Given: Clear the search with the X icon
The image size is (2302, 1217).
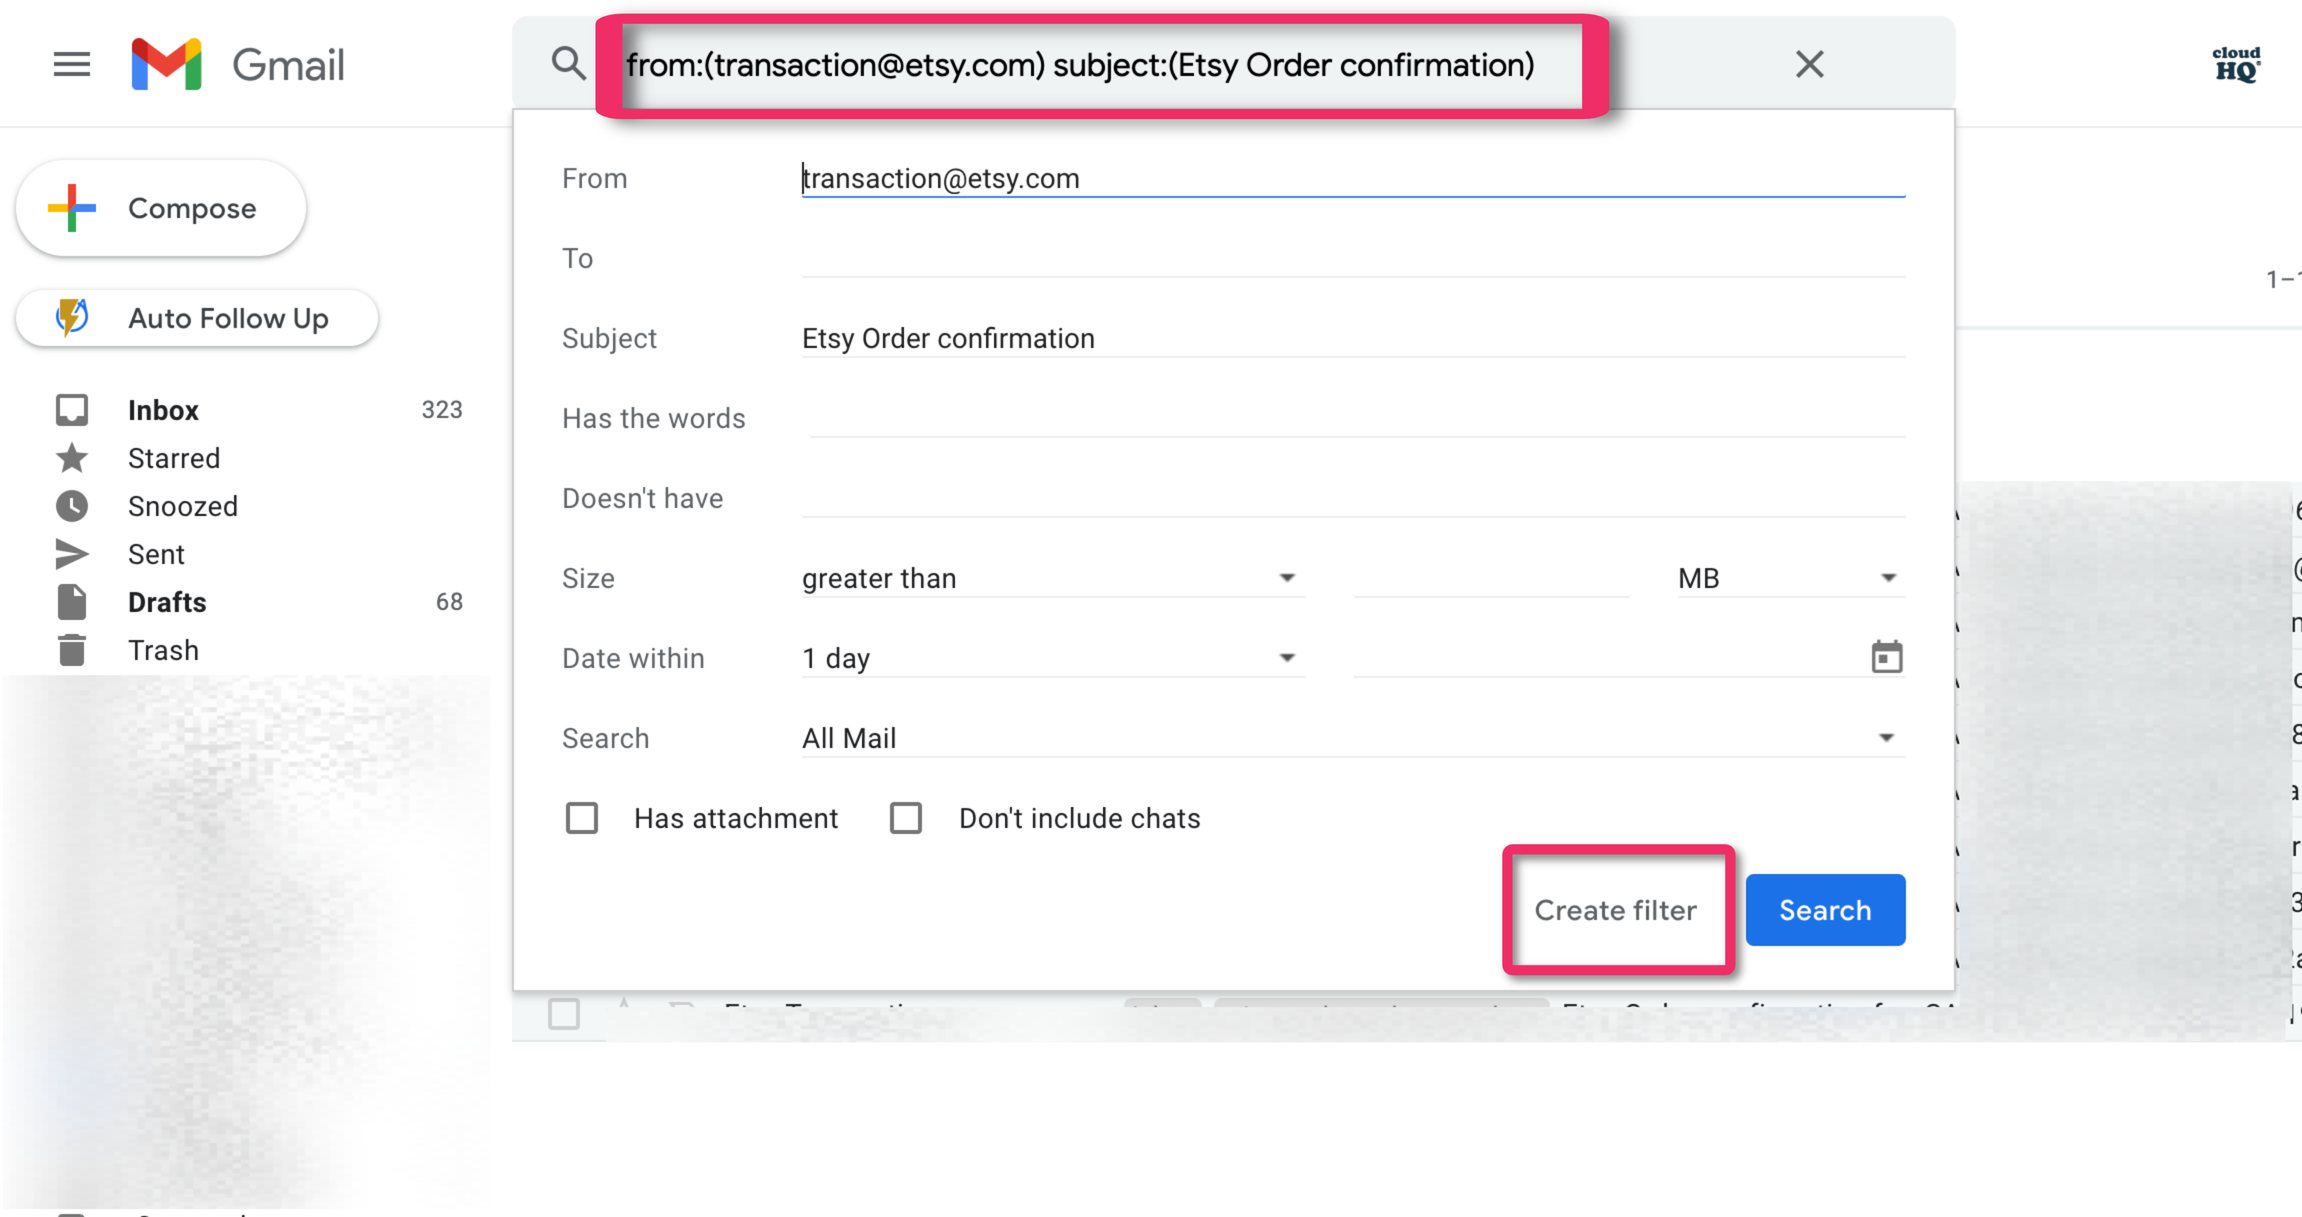Looking at the screenshot, I should coord(1809,64).
